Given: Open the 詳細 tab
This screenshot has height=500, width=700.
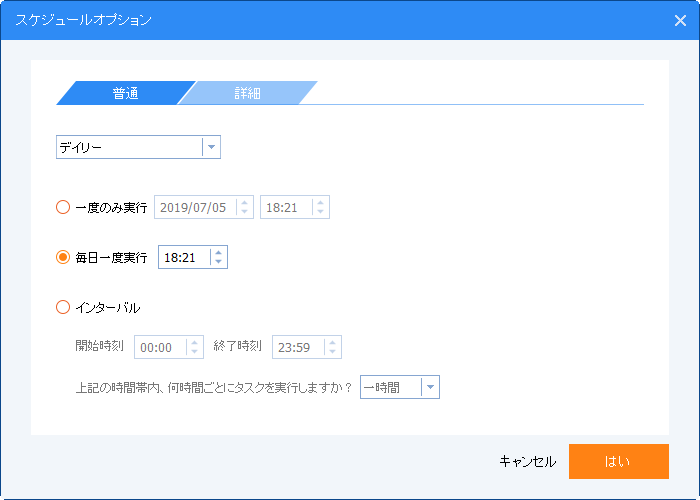Looking at the screenshot, I should tap(248, 93).
